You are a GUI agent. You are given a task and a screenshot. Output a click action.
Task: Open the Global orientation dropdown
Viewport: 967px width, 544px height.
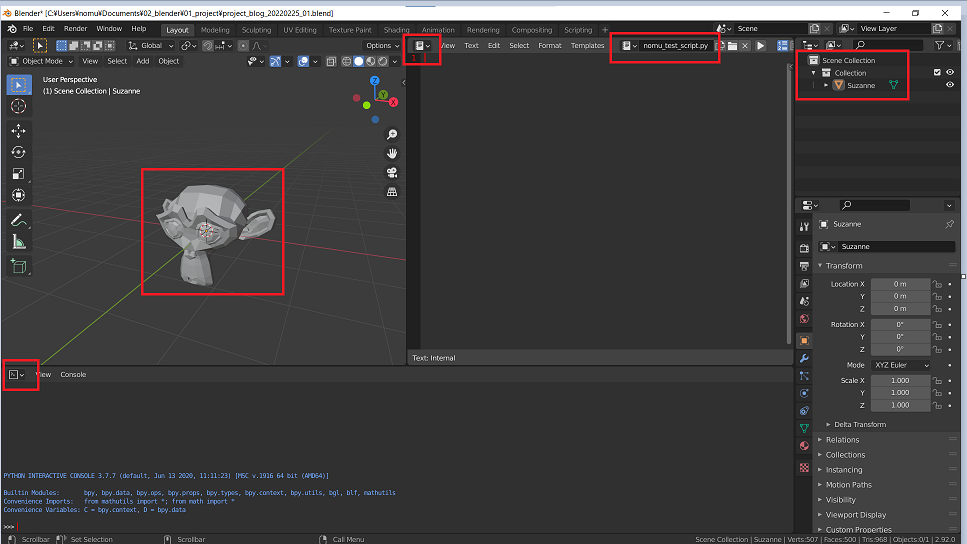pos(151,46)
